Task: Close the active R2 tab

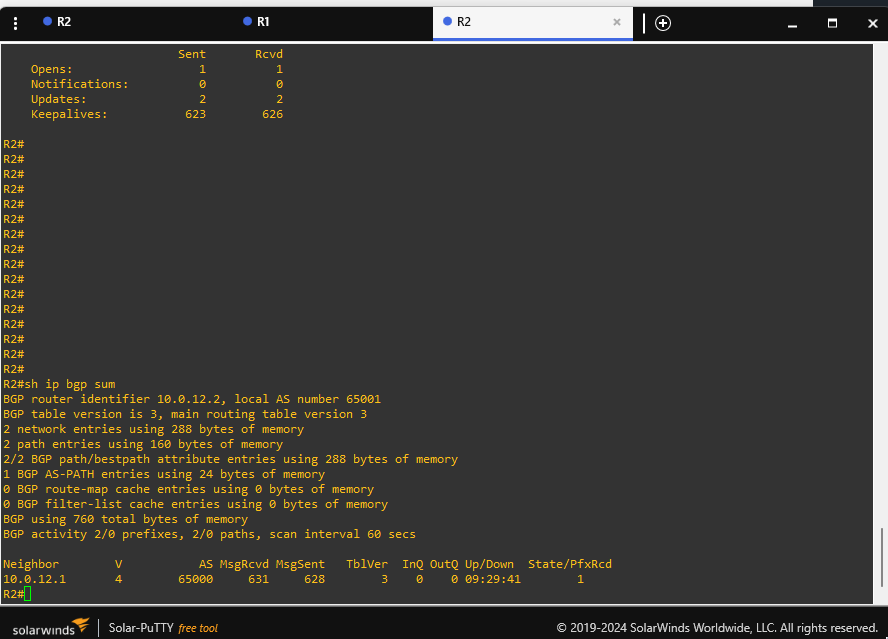Action: (x=617, y=22)
